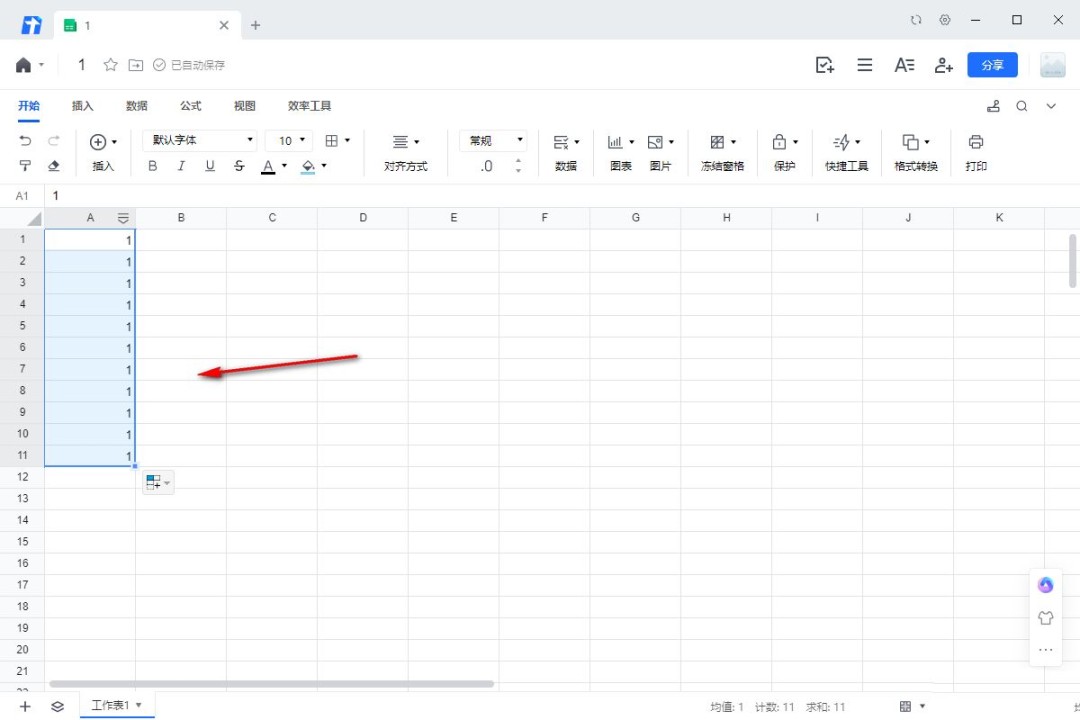Click the formula bar input field
1080x720 pixels.
click(x=500, y=196)
